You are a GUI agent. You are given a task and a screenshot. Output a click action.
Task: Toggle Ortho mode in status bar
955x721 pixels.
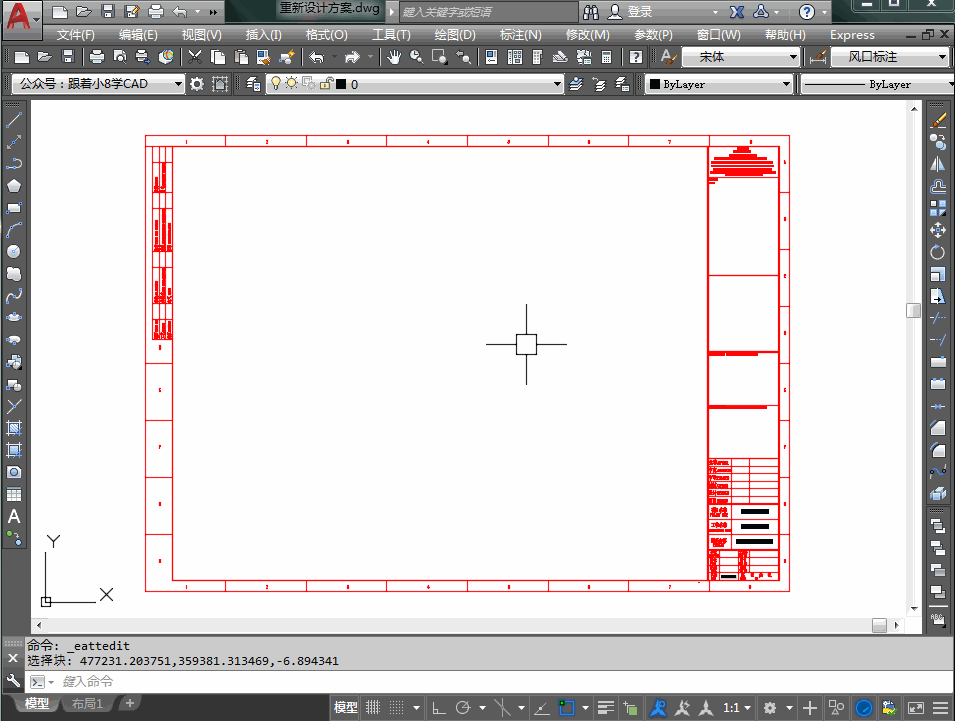(439, 708)
